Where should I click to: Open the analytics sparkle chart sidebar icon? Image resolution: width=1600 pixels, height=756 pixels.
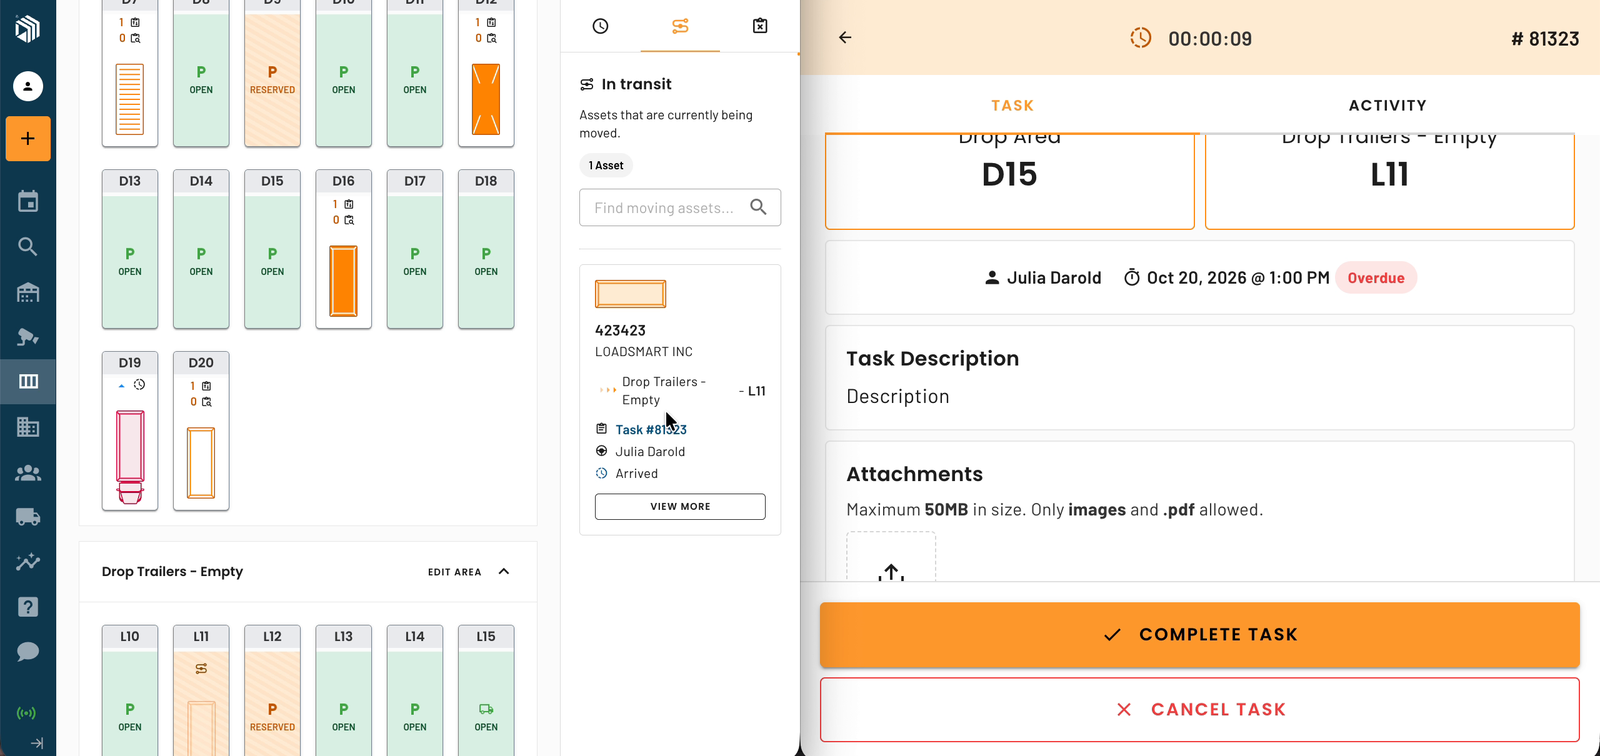(28, 562)
